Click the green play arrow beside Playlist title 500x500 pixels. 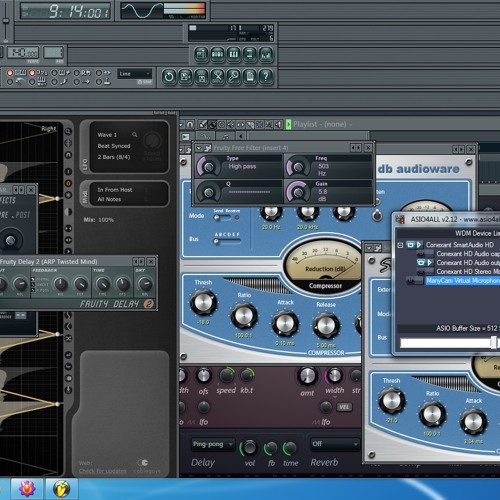pos(288,125)
